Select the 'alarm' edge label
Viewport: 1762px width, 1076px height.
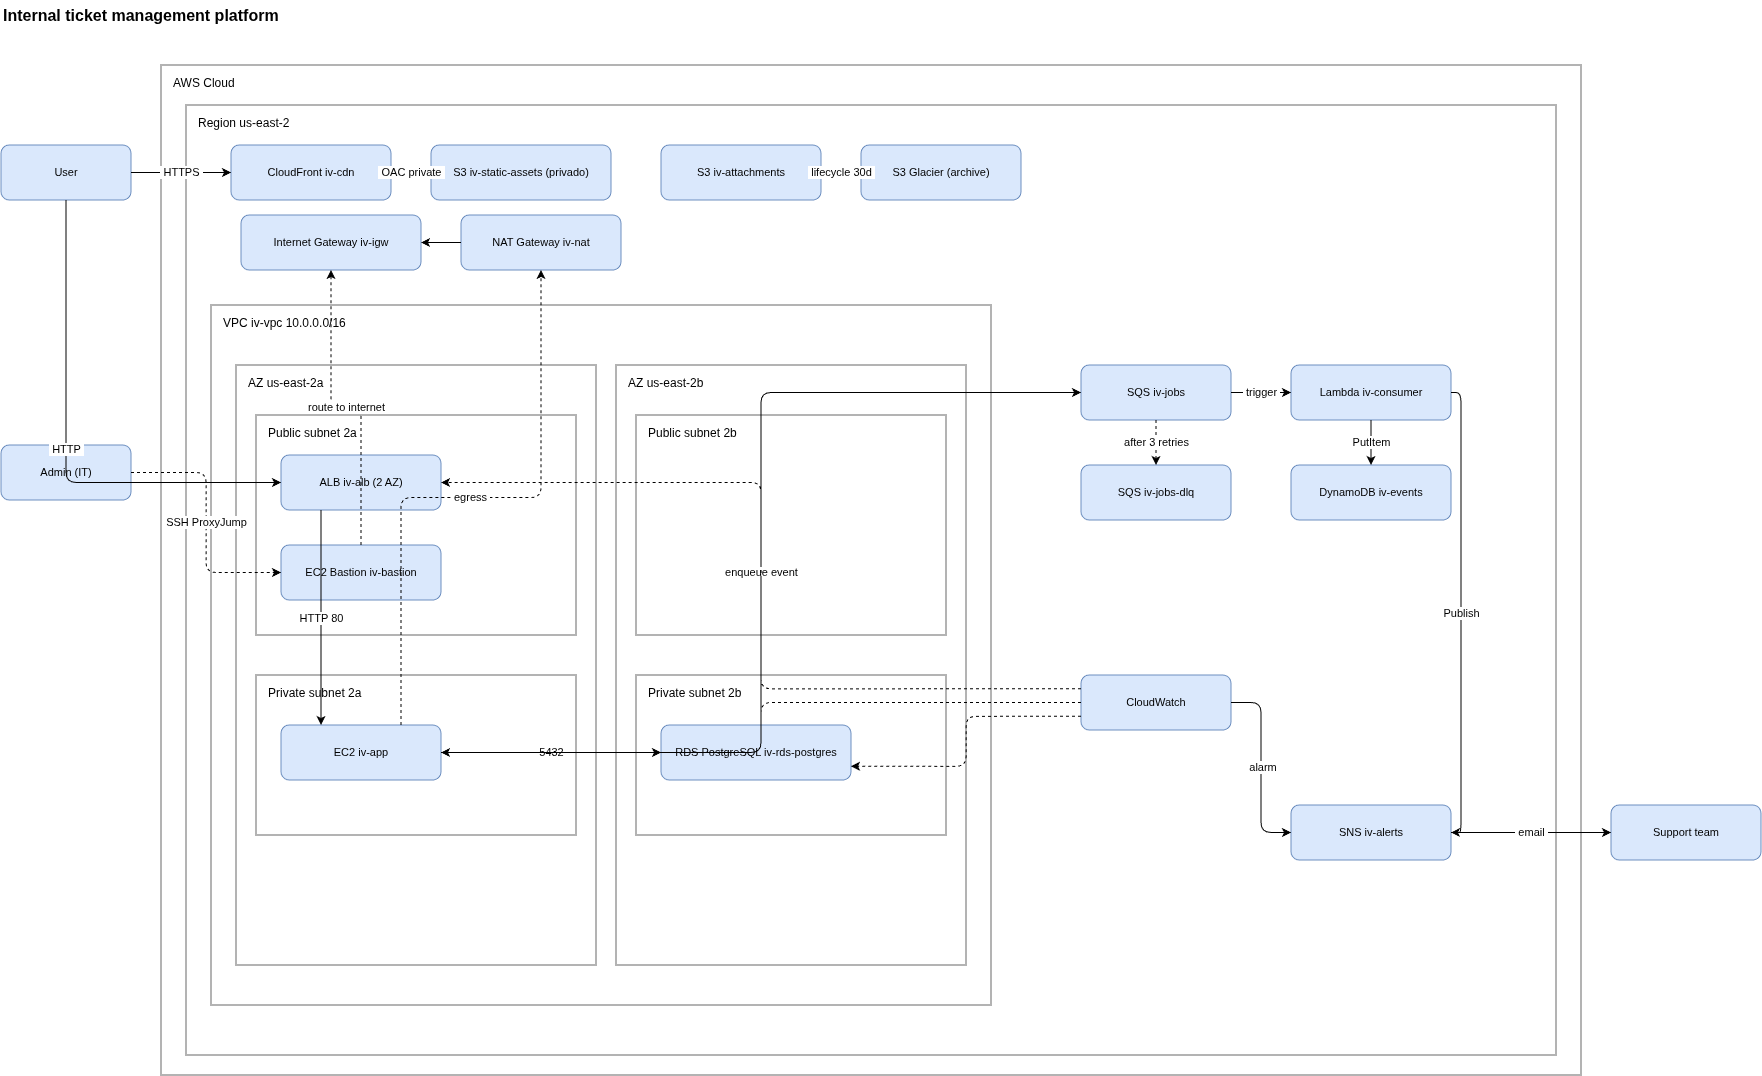point(1263,767)
